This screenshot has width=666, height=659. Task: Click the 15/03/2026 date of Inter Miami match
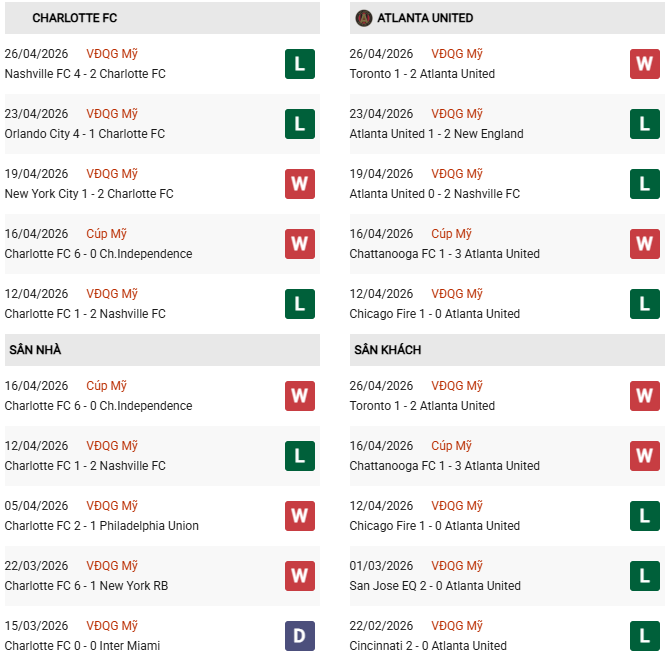click(x=37, y=626)
